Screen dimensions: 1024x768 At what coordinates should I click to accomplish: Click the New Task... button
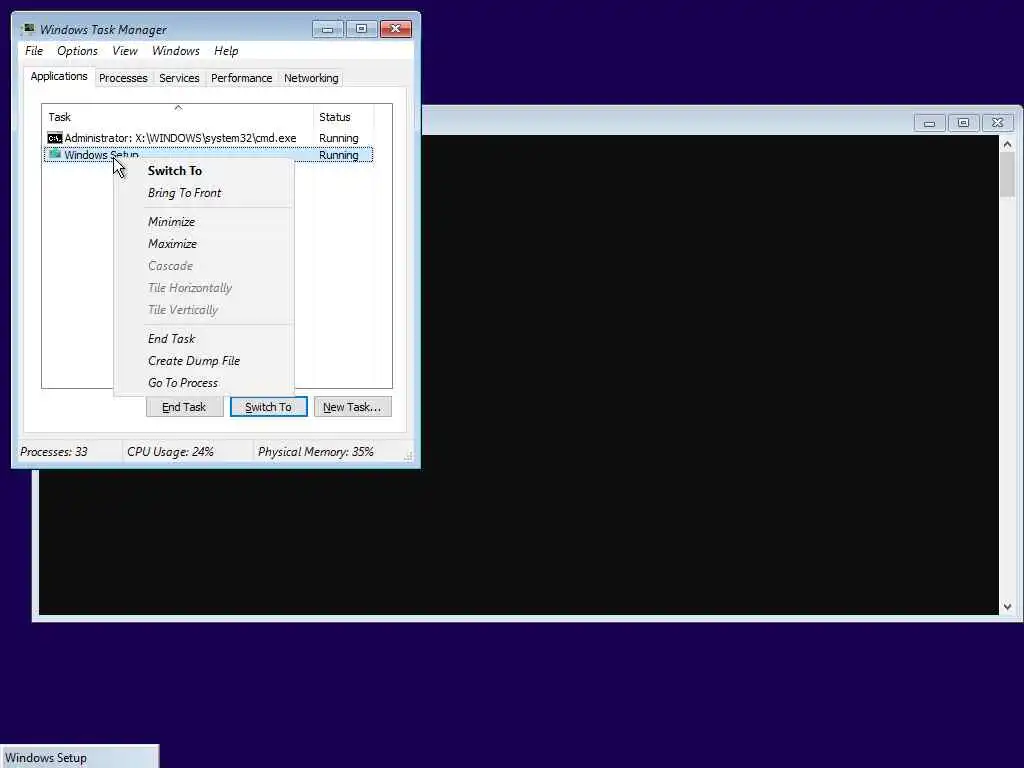pyautogui.click(x=352, y=407)
